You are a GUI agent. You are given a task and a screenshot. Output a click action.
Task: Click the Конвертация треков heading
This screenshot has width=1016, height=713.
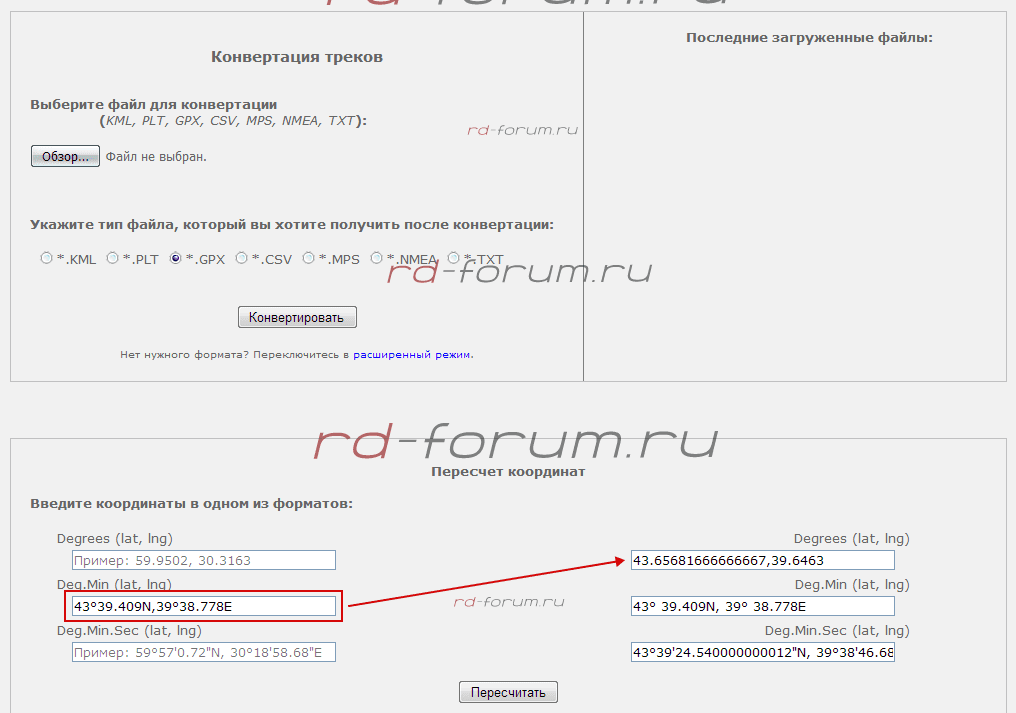click(296, 57)
